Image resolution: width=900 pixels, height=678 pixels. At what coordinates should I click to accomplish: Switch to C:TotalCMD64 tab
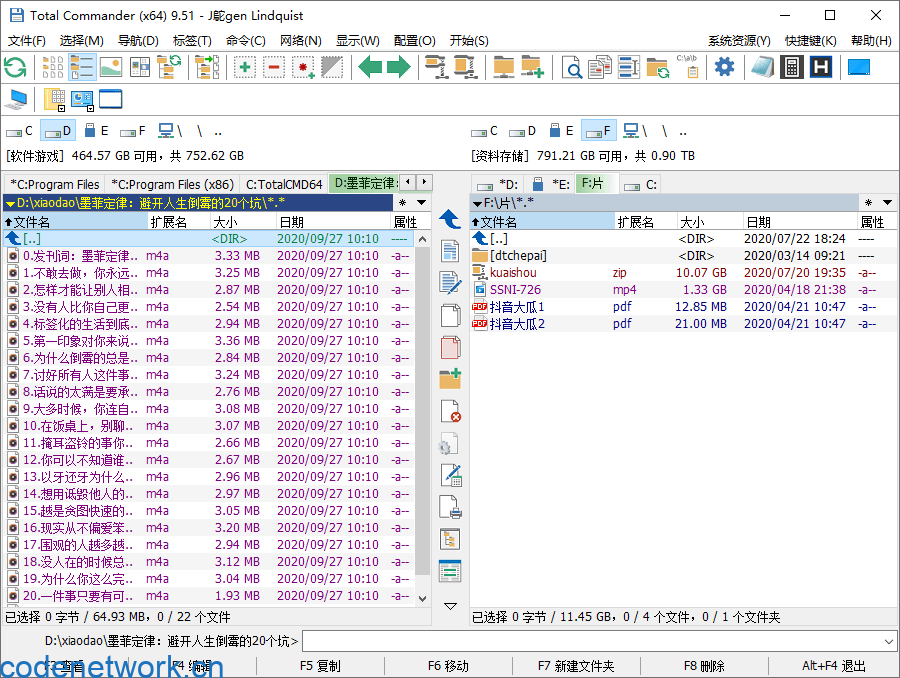click(x=284, y=185)
